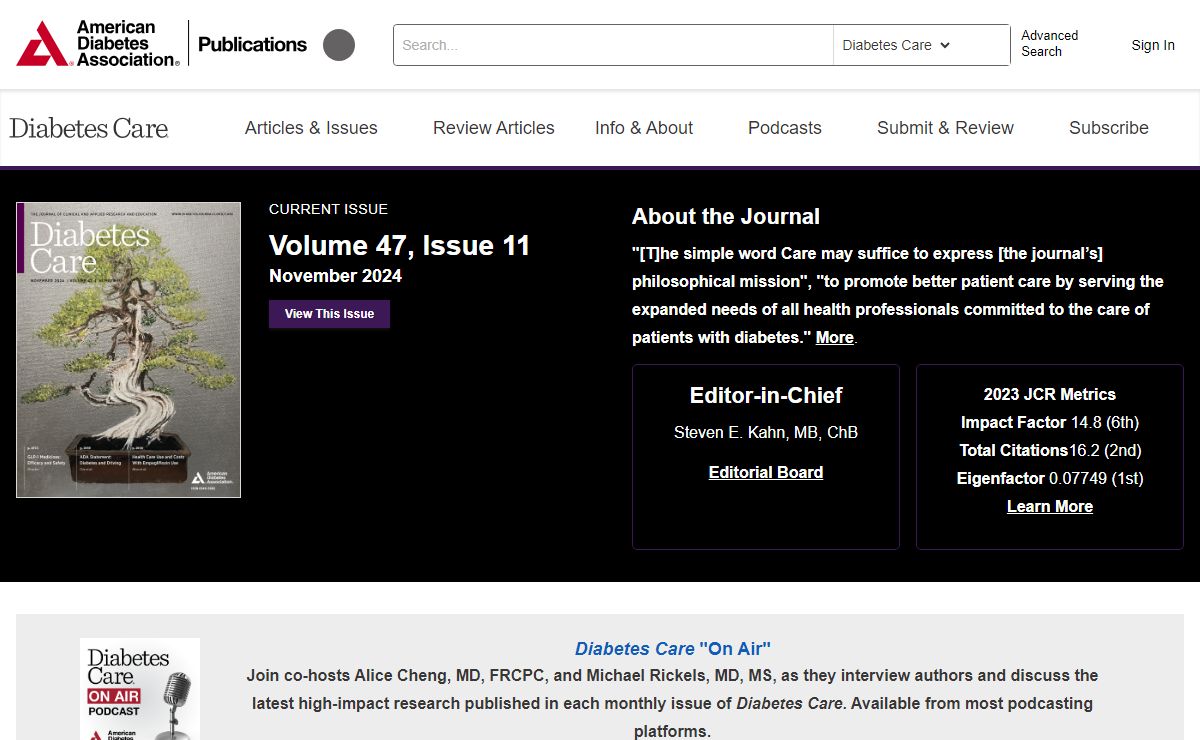Click the Steven E. Kahn editor name
1200x740 pixels.
click(766, 433)
